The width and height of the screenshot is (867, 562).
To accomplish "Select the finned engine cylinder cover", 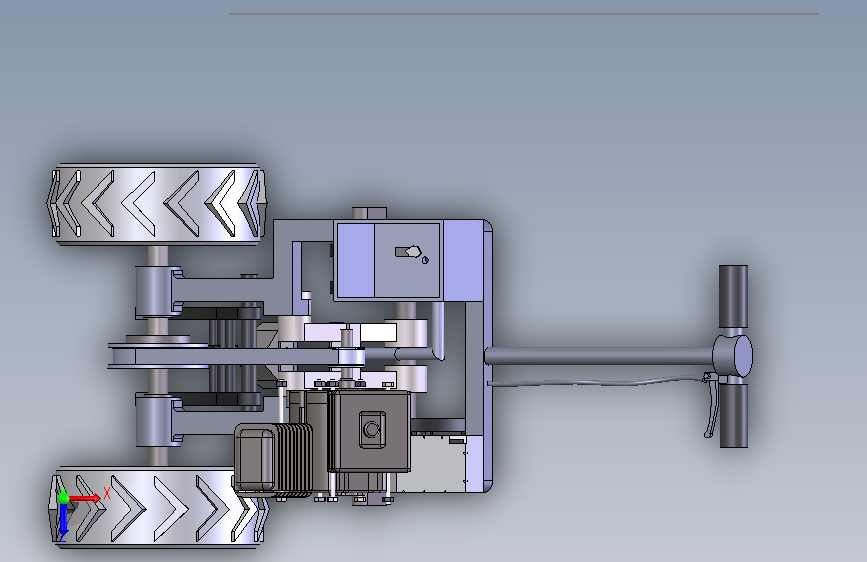I will pyautogui.click(x=274, y=458).
